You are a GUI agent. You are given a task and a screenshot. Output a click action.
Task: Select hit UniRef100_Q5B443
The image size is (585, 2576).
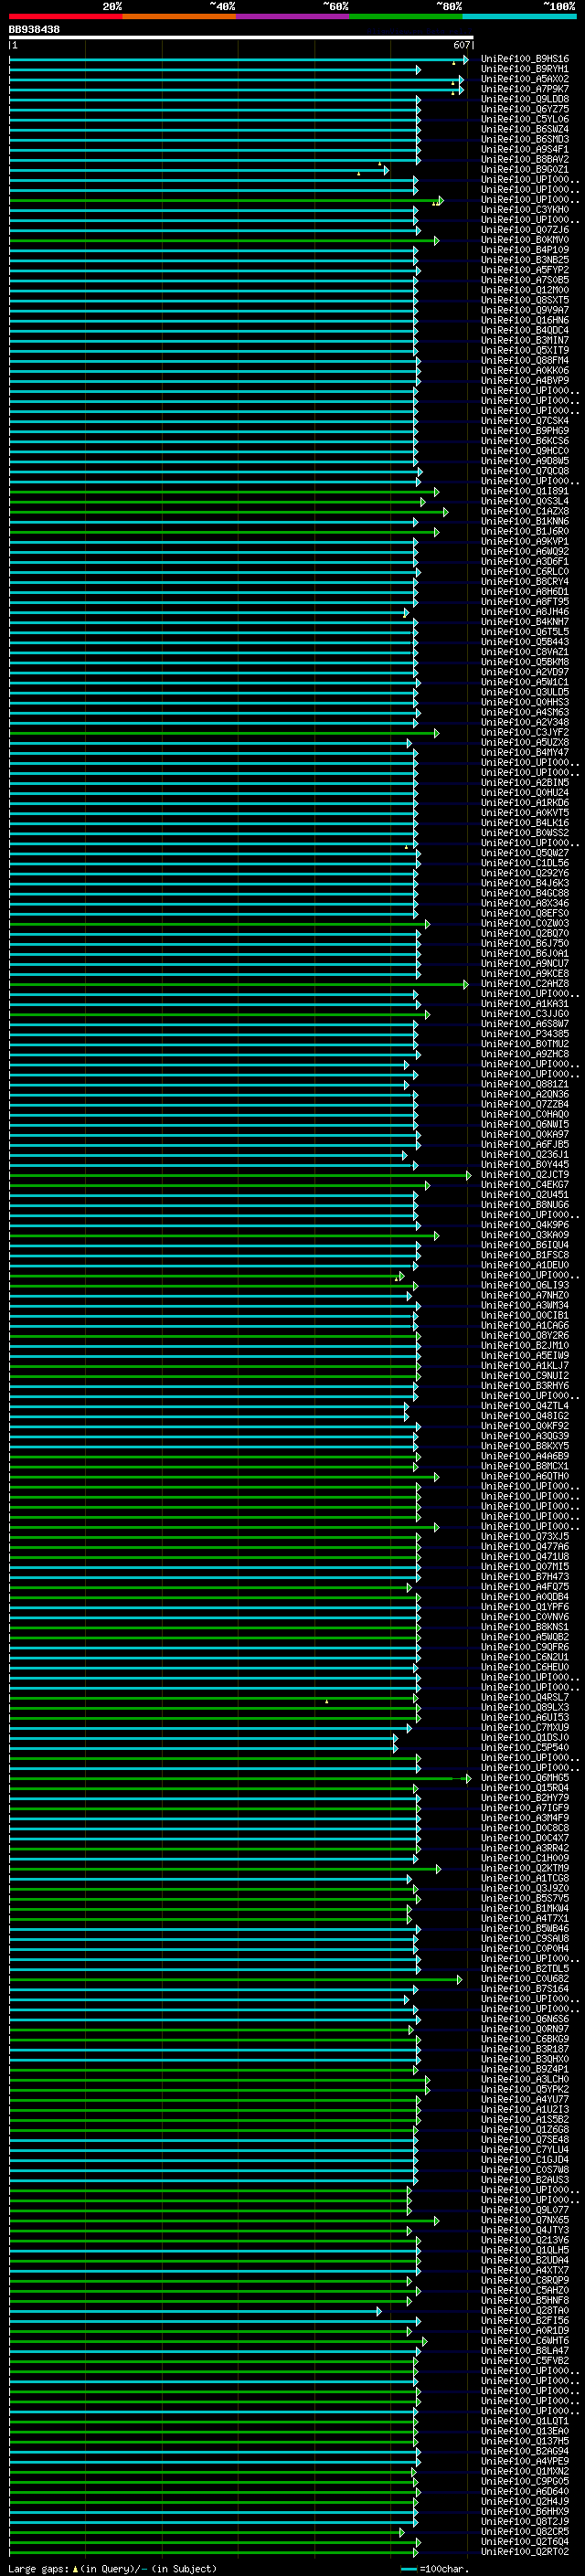525,642
